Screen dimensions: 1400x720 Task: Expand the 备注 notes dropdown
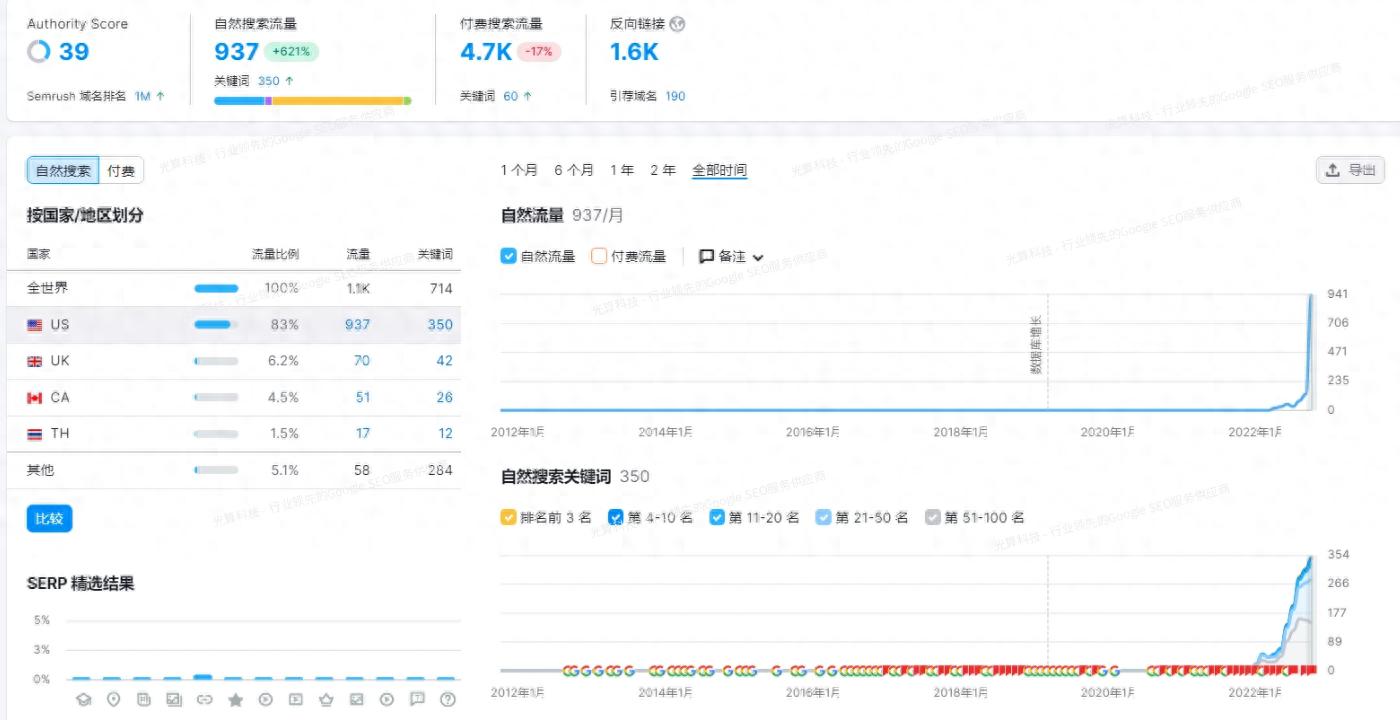(x=731, y=256)
